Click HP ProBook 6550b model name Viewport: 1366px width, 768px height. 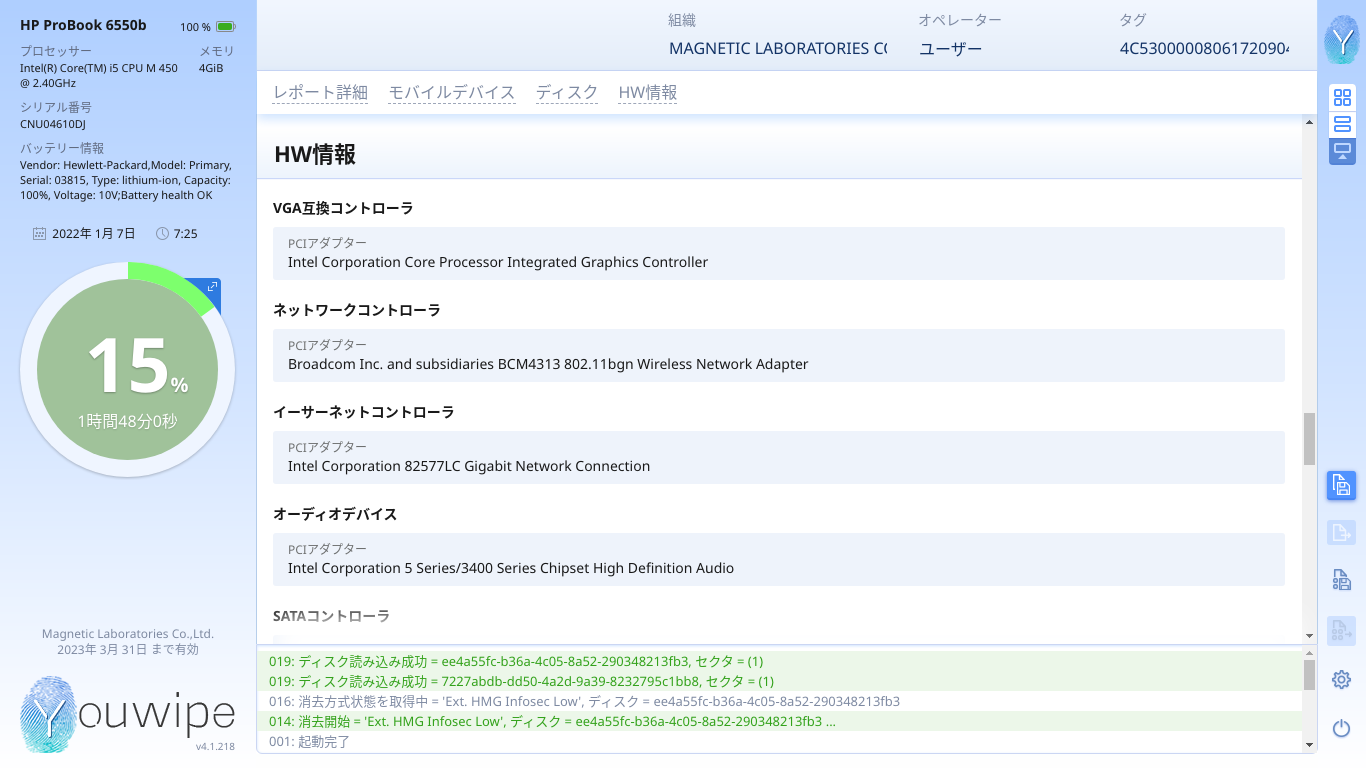[x=83, y=25]
